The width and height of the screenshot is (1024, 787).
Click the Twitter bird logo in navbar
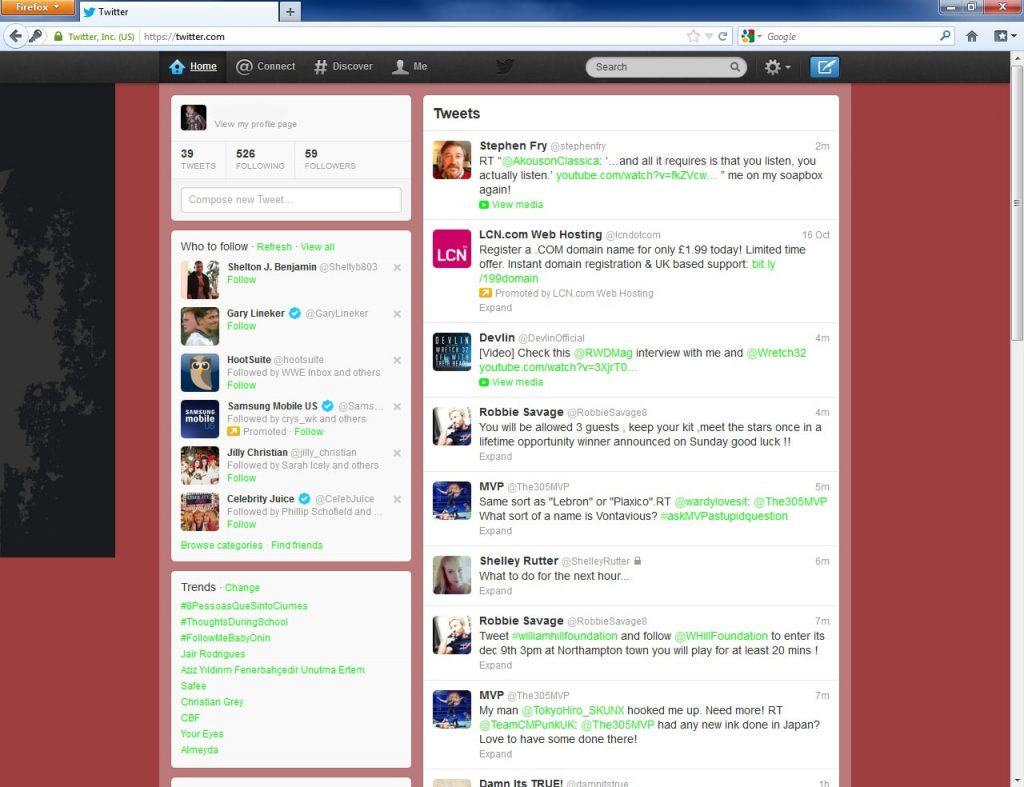click(x=505, y=67)
